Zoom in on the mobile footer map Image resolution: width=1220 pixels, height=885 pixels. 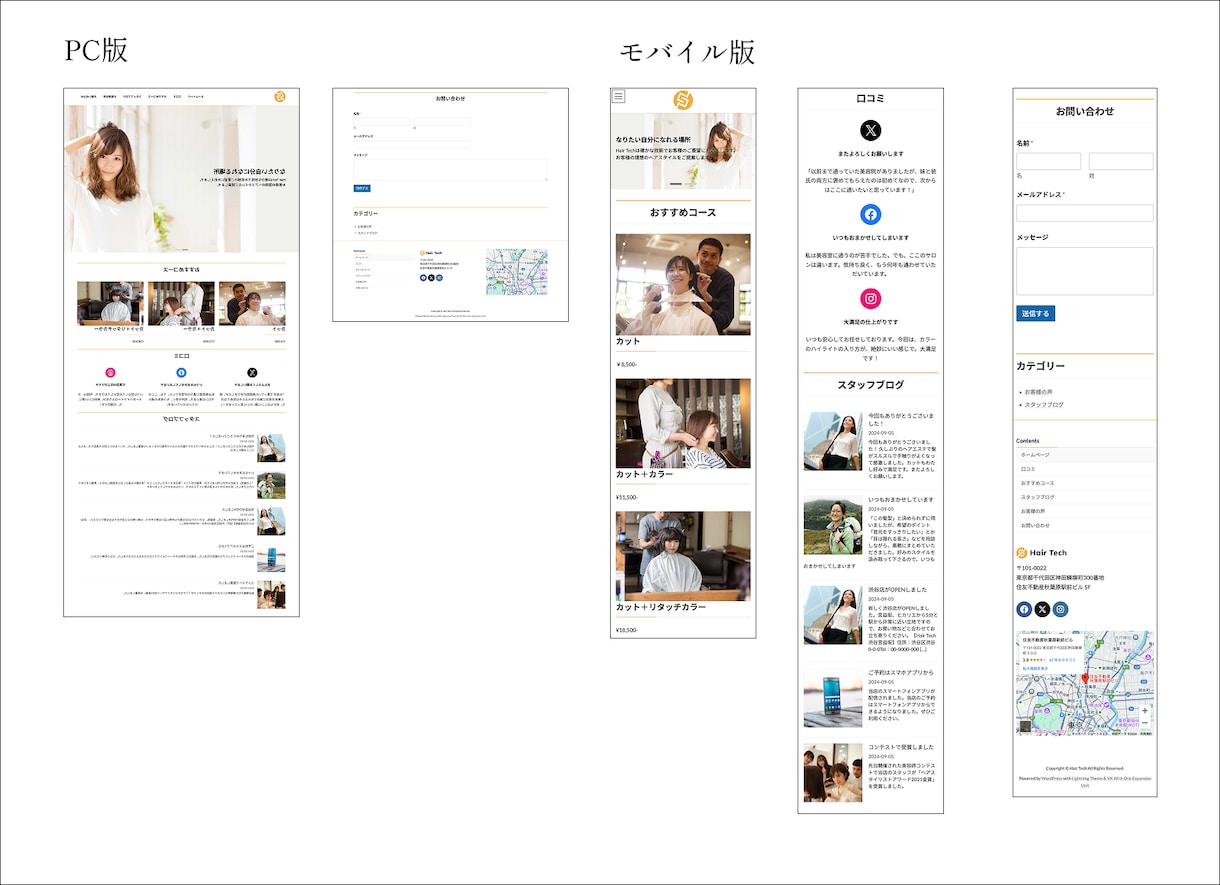pos(1144,710)
